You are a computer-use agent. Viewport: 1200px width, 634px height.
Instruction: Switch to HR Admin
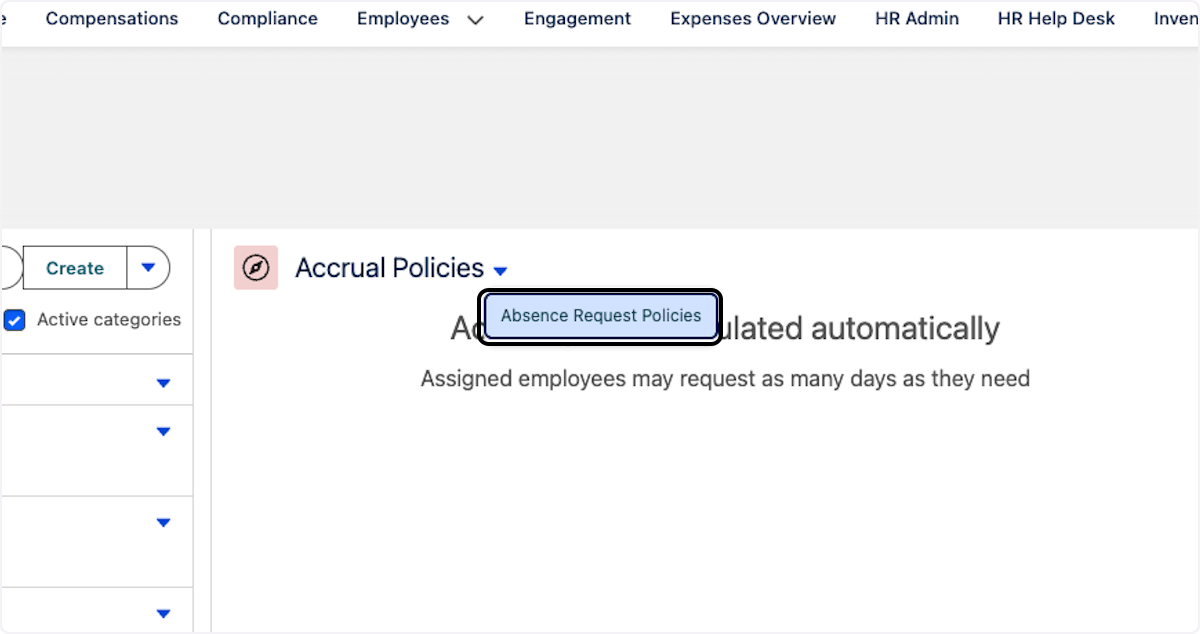916,18
